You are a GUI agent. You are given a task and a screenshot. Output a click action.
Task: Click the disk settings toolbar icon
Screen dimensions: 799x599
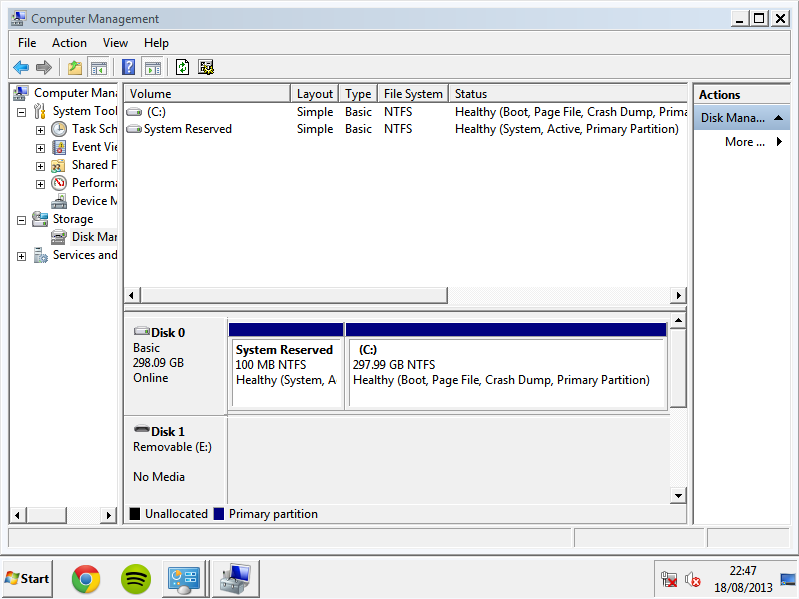tap(206, 67)
